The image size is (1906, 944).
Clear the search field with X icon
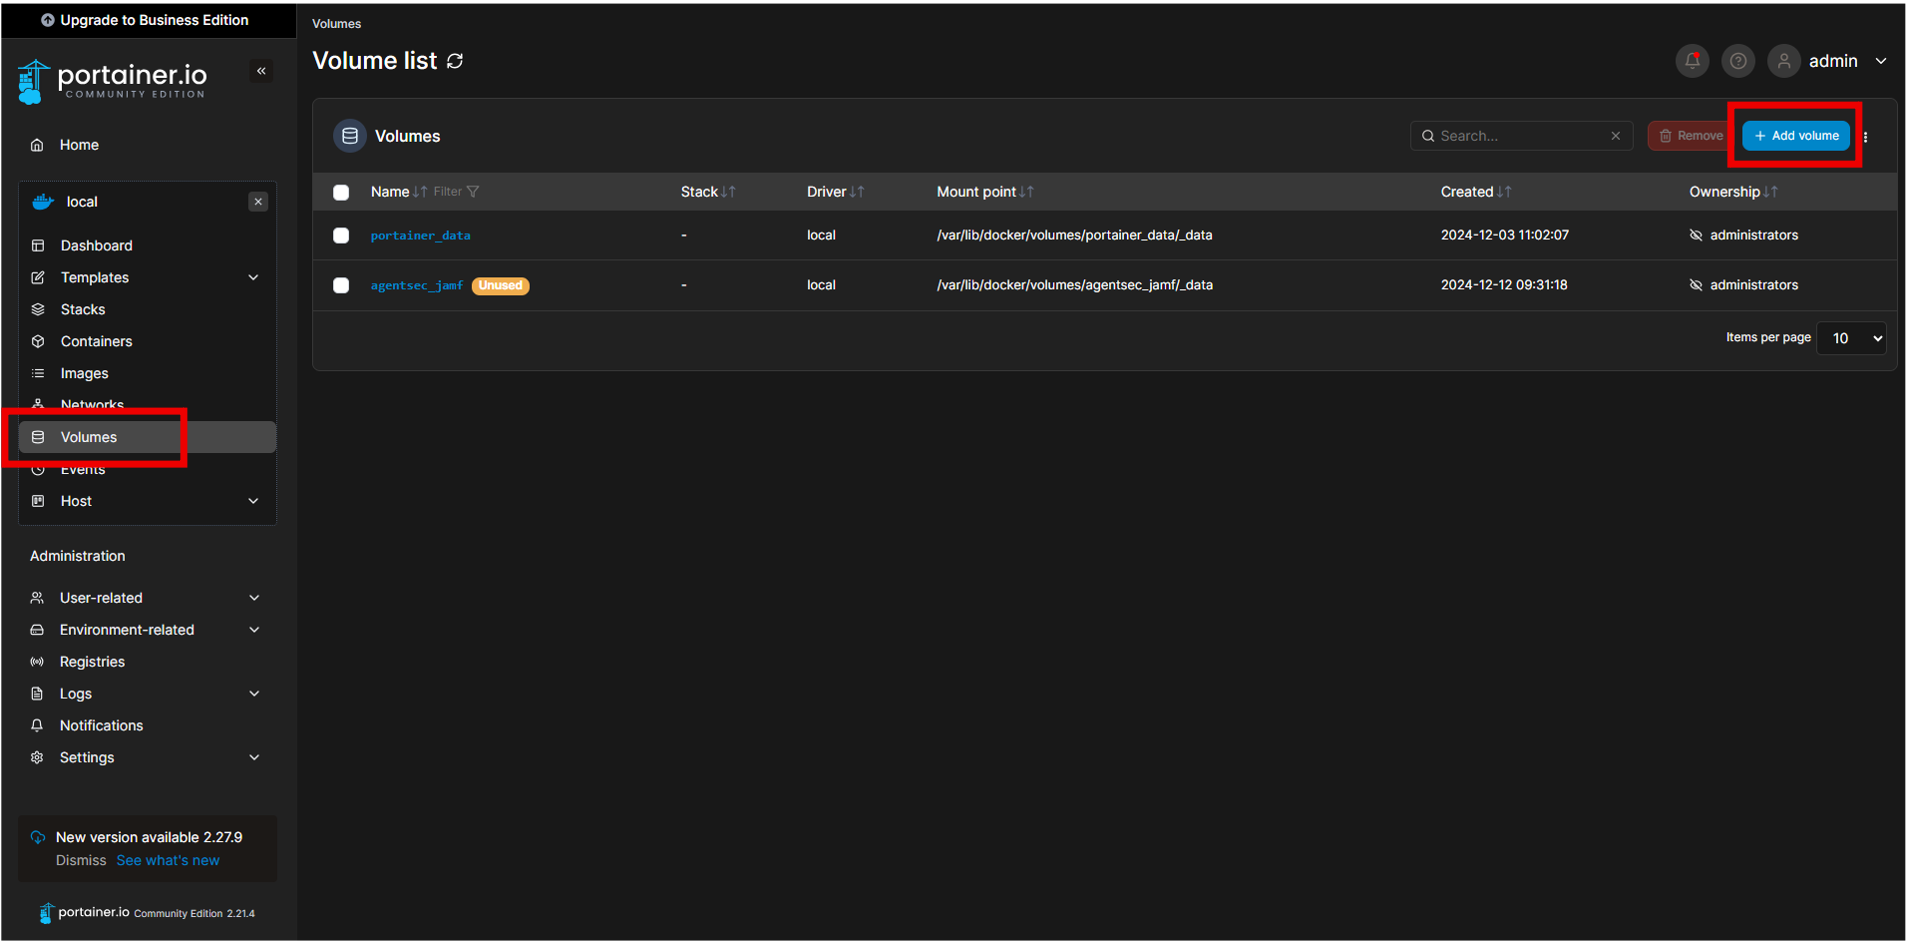pos(1615,136)
